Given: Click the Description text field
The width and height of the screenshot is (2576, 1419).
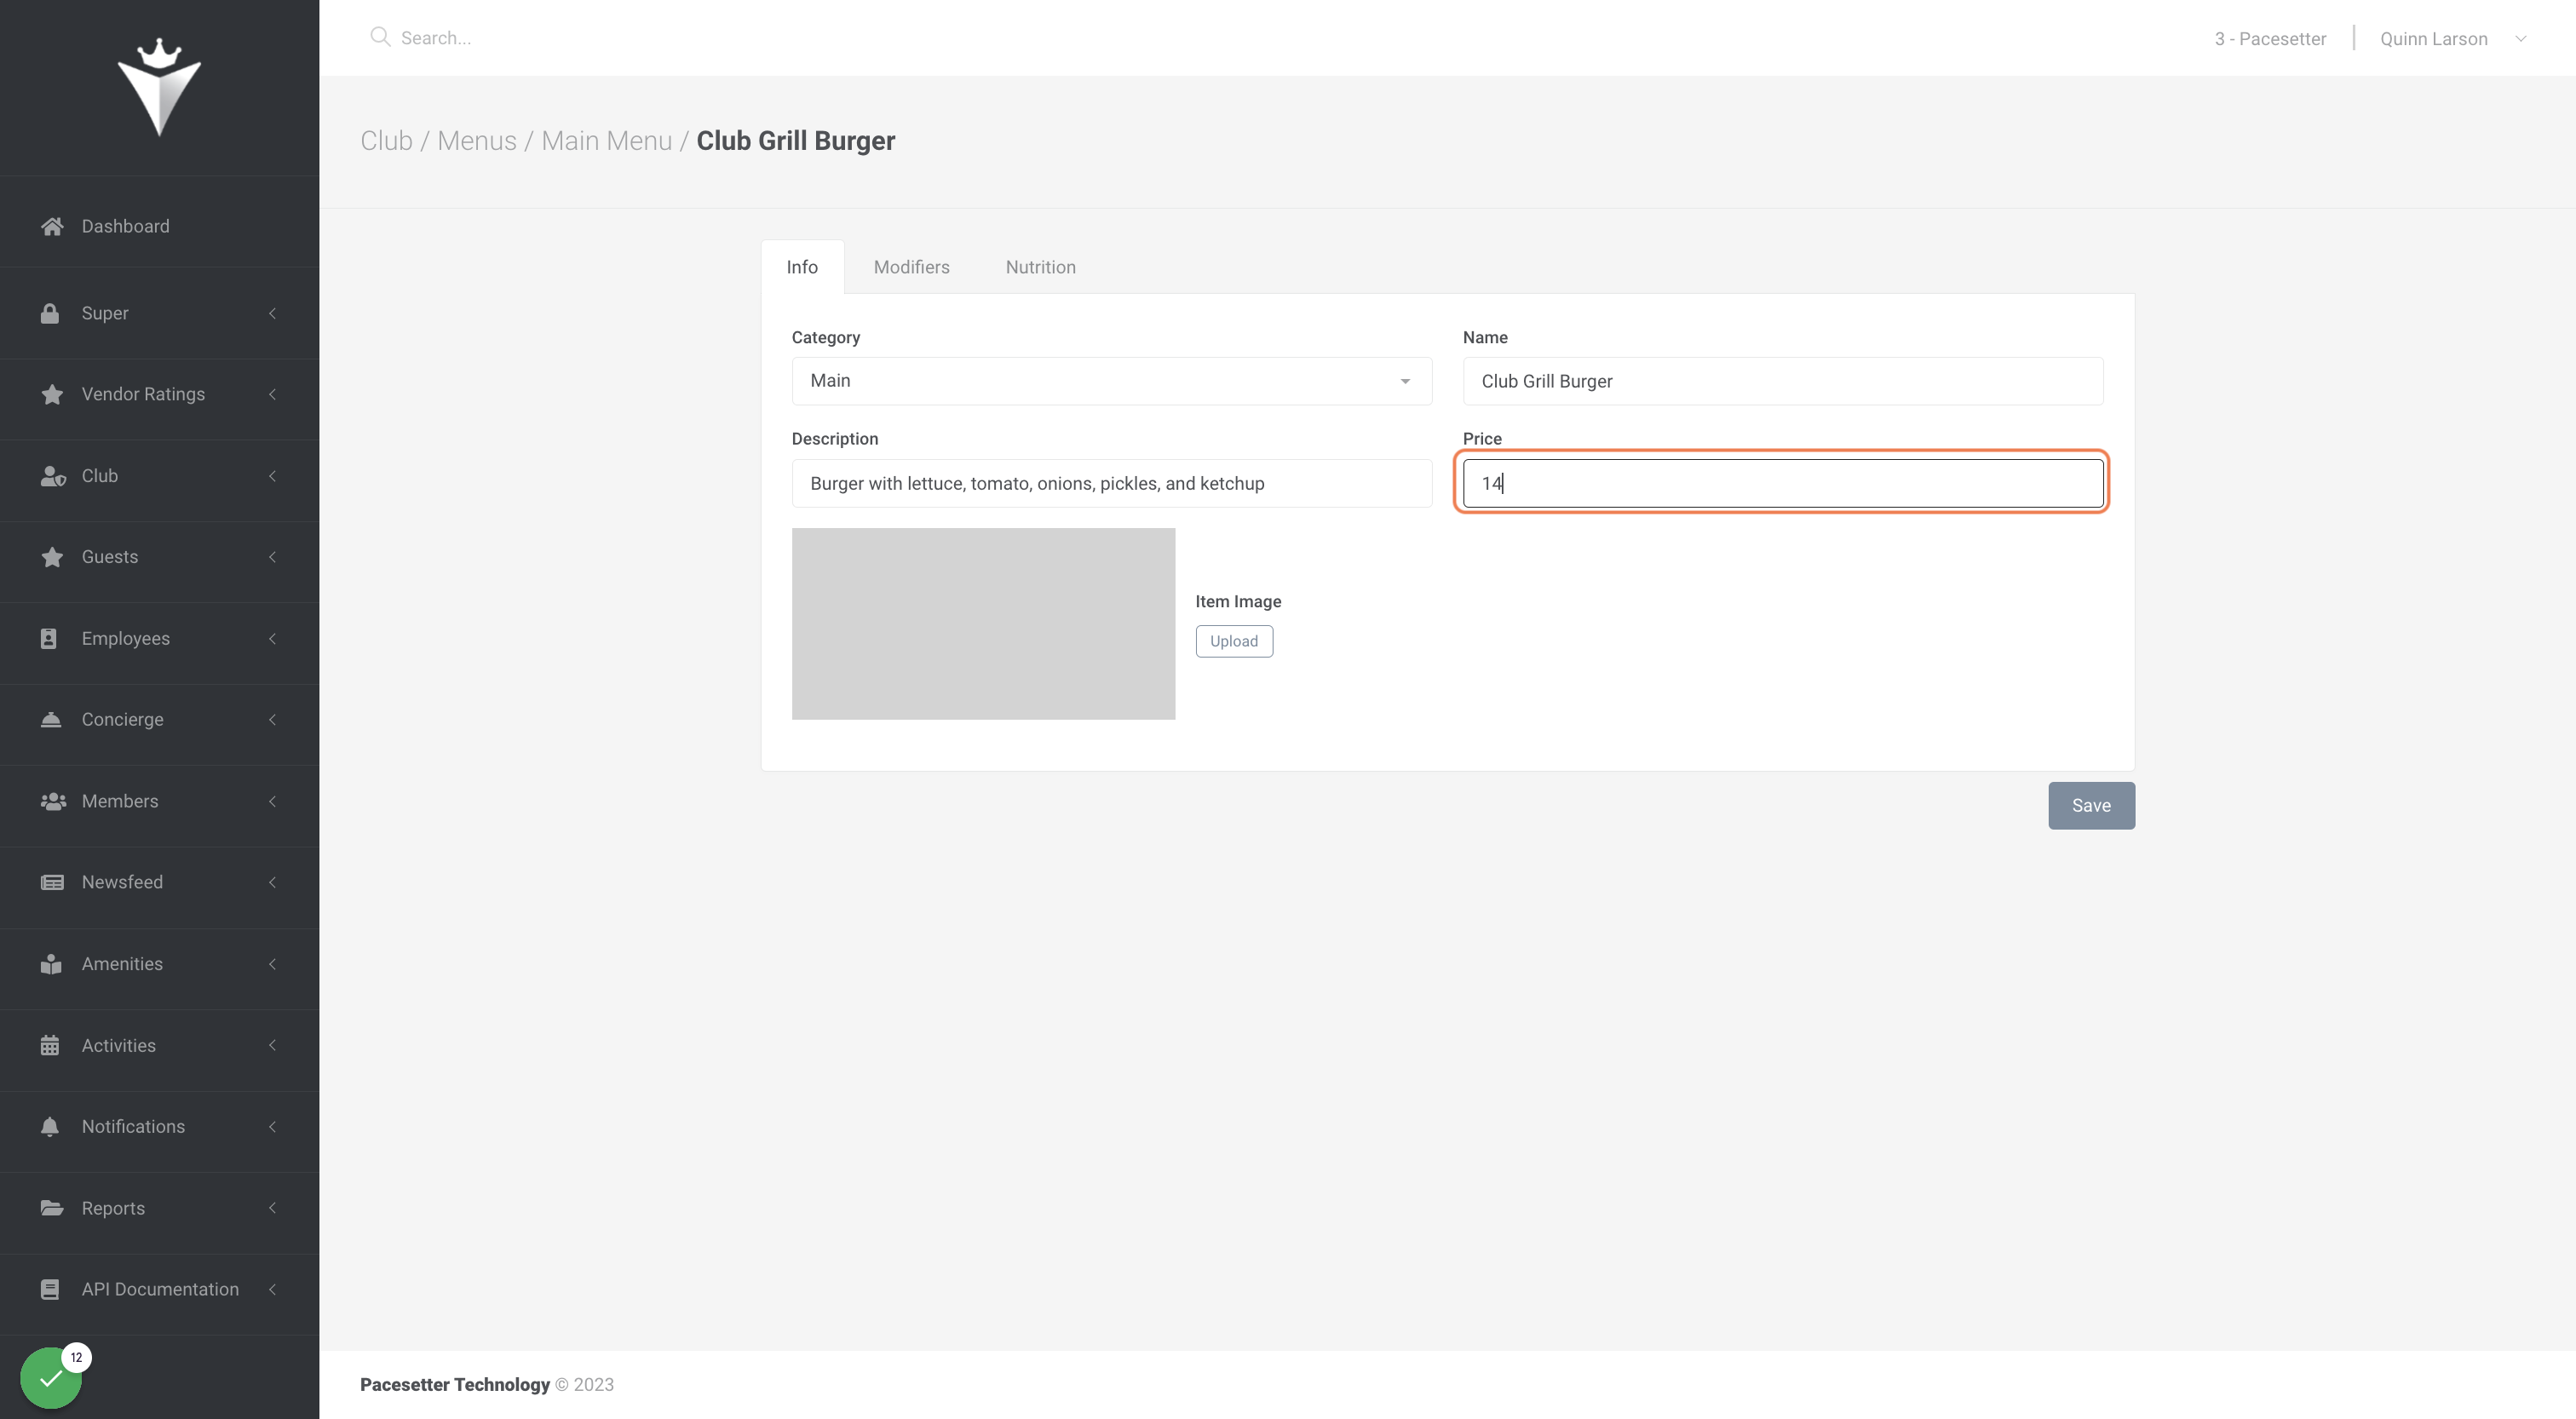Looking at the screenshot, I should coord(1111,483).
